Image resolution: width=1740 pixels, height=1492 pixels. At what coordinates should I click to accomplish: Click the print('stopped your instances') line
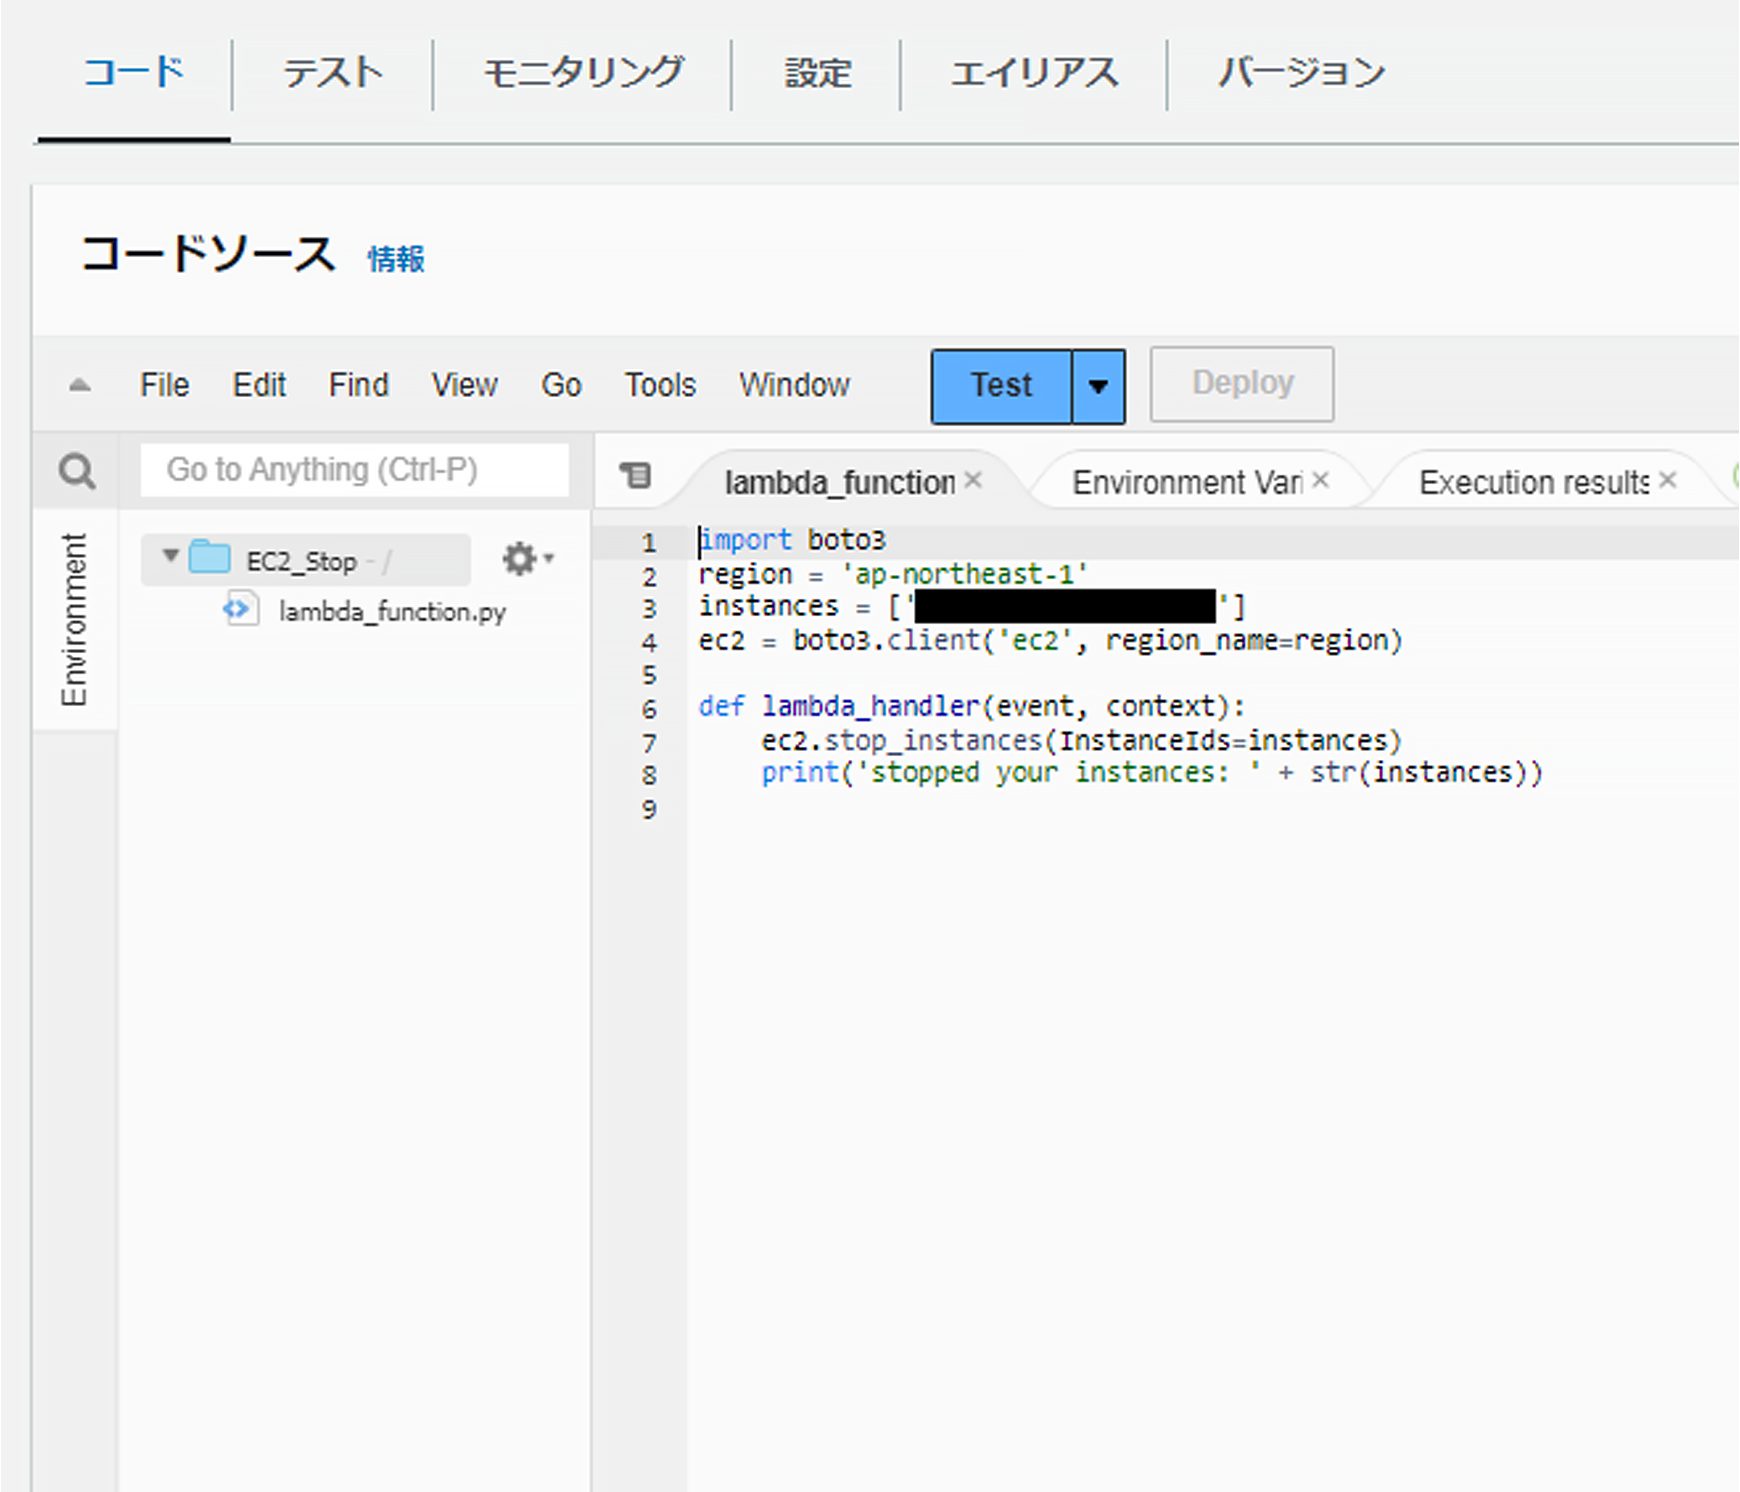click(x=1152, y=773)
